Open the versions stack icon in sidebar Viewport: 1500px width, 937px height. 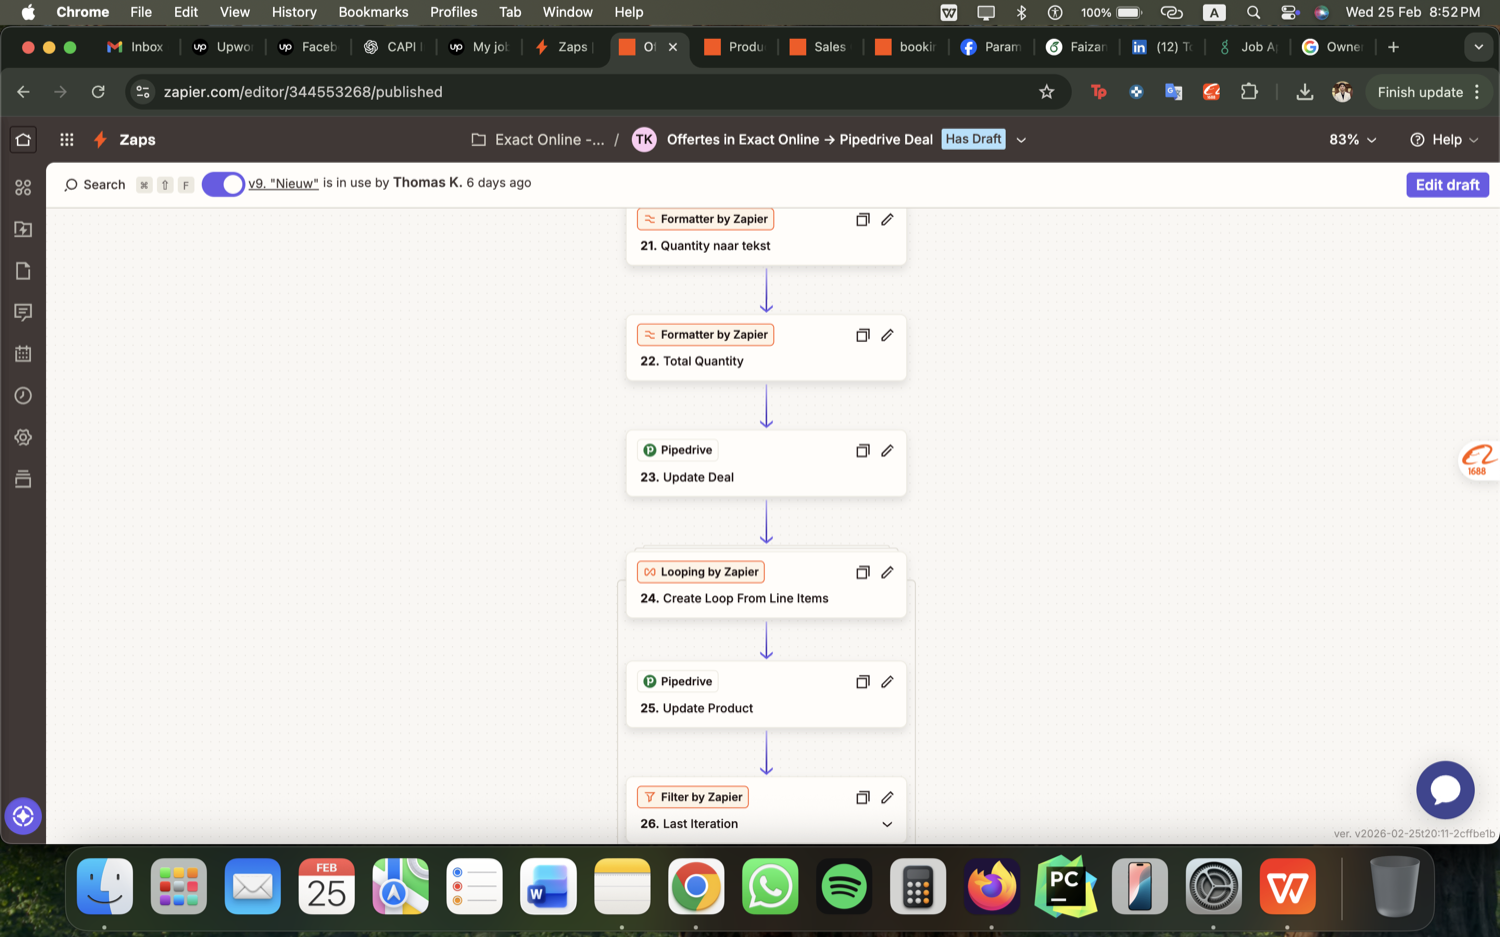23,479
